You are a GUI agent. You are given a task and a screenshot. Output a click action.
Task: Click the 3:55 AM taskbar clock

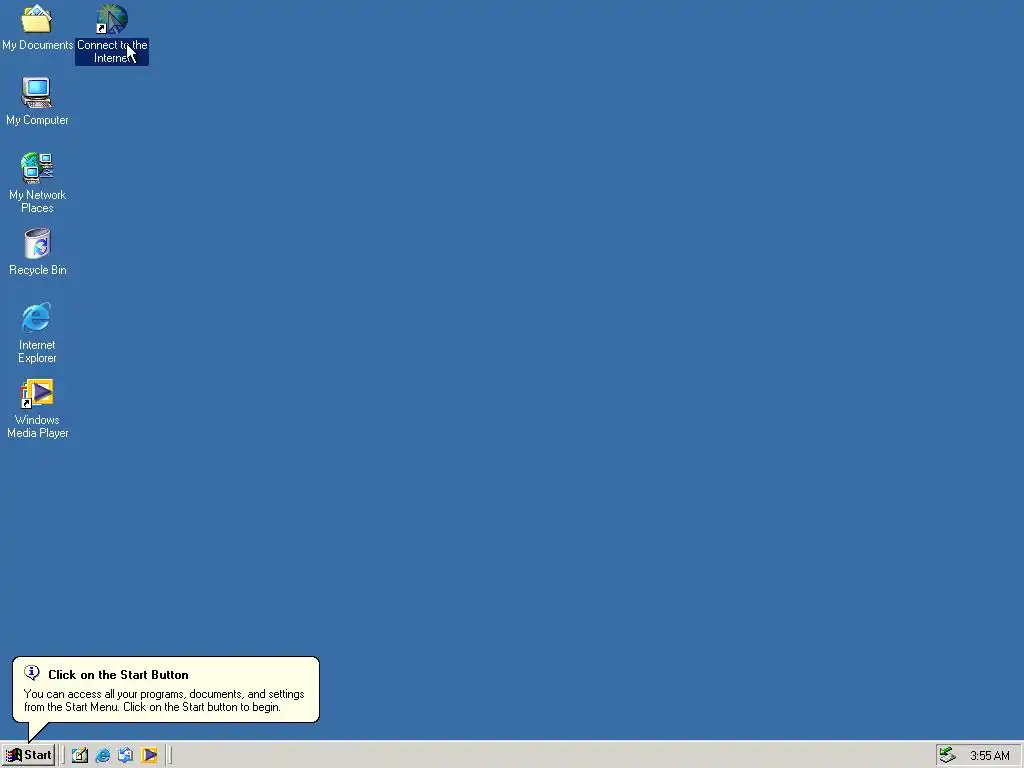[989, 756]
